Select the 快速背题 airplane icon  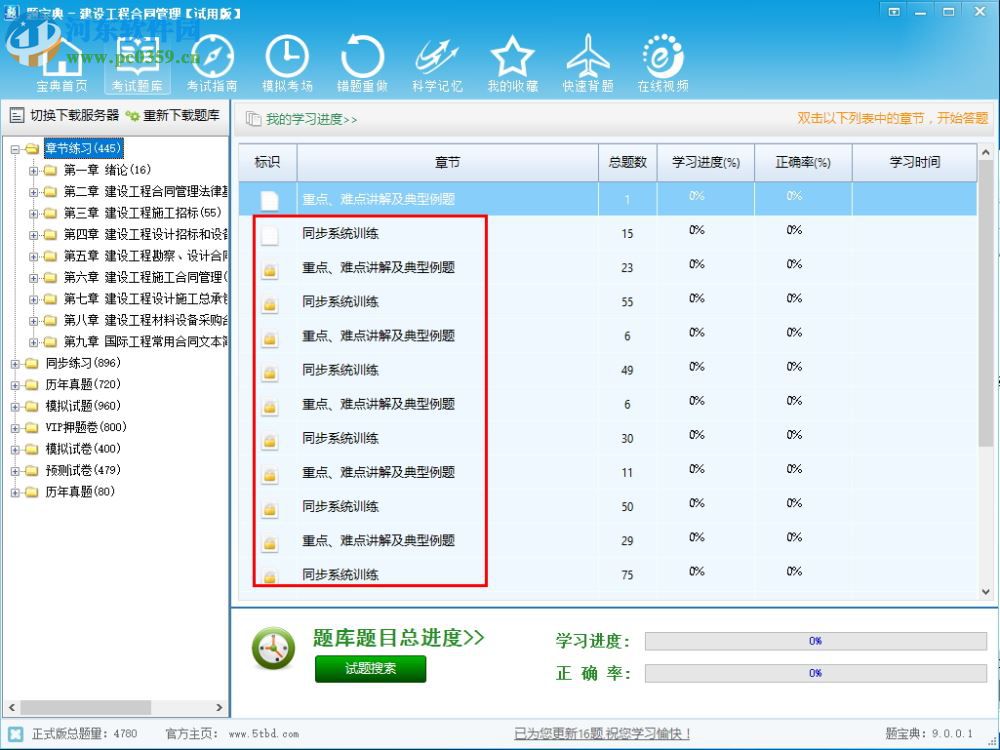[x=587, y=57]
